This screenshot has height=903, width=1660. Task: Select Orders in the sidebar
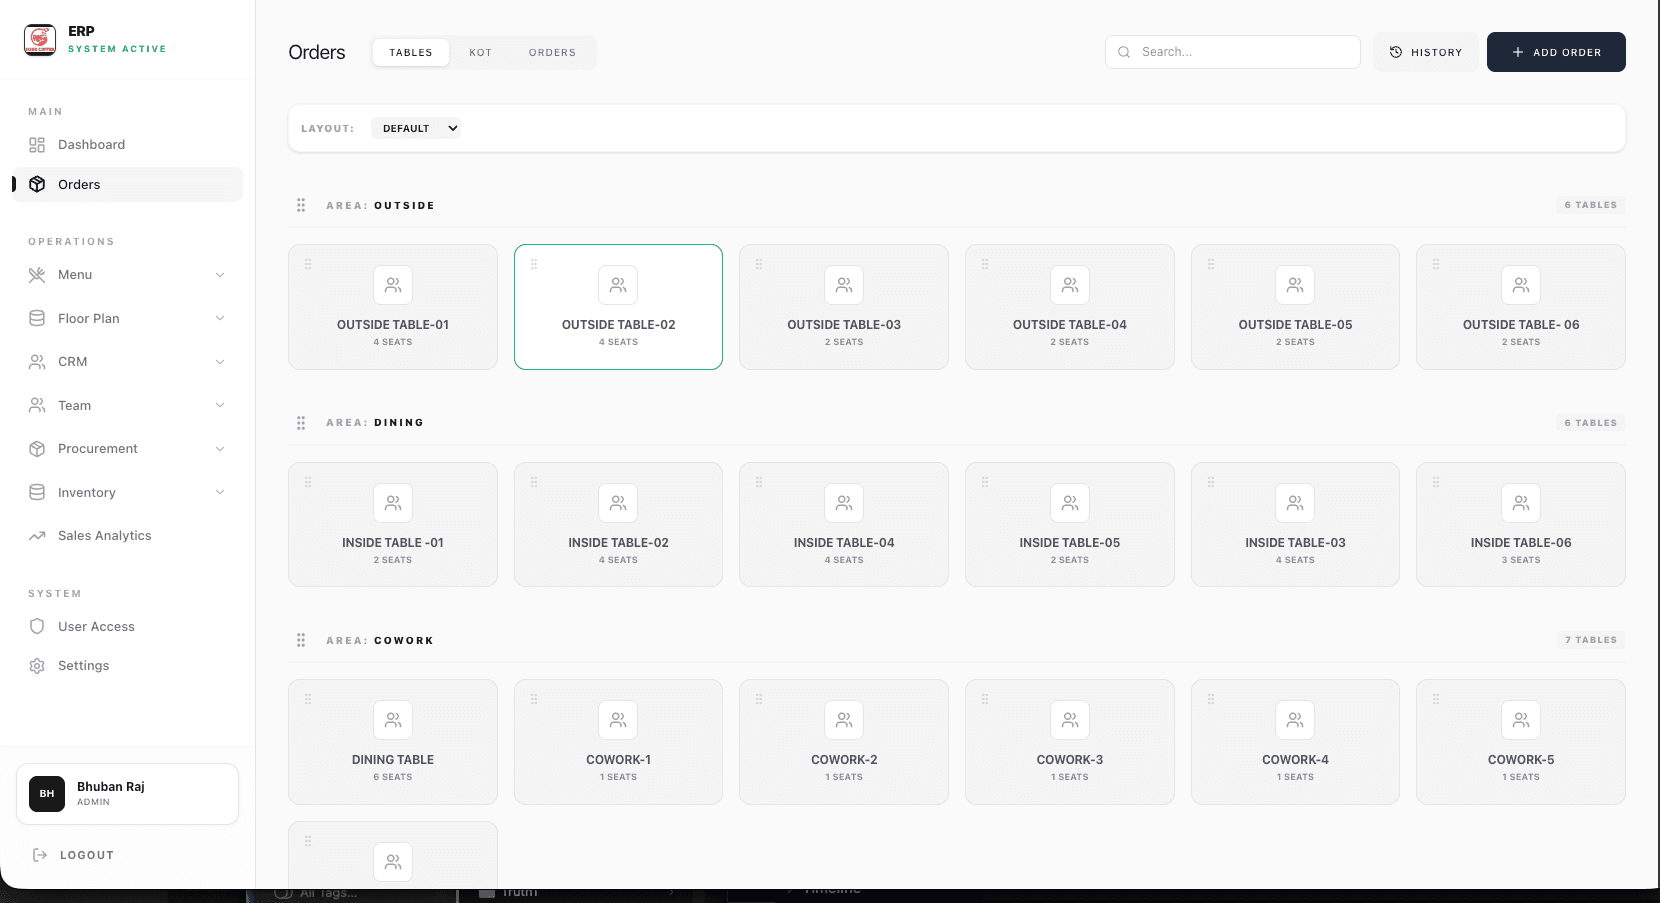tap(127, 184)
